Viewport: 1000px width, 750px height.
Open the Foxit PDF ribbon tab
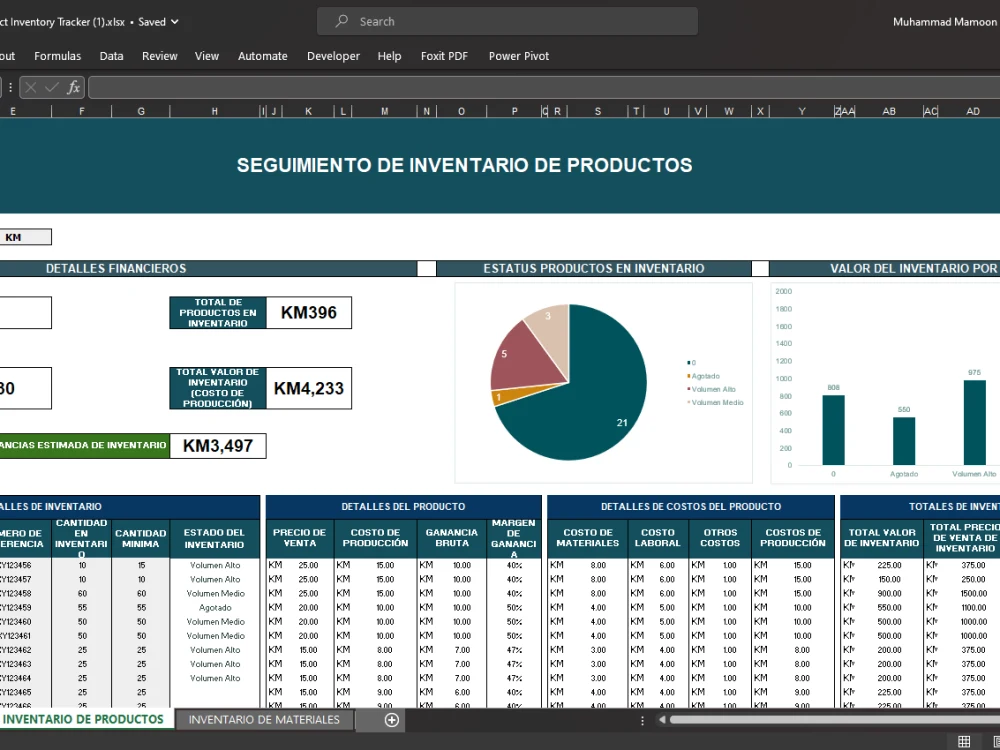(444, 56)
